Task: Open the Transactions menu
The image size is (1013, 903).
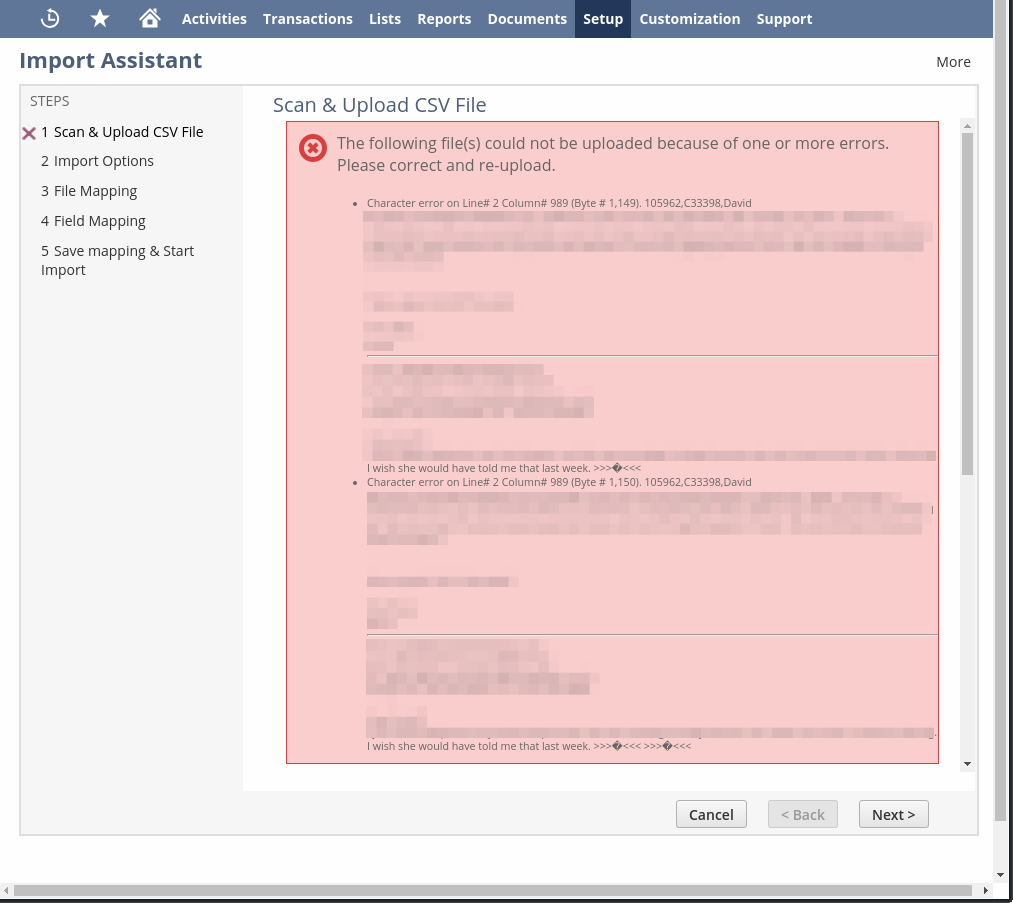Action: coord(307,18)
